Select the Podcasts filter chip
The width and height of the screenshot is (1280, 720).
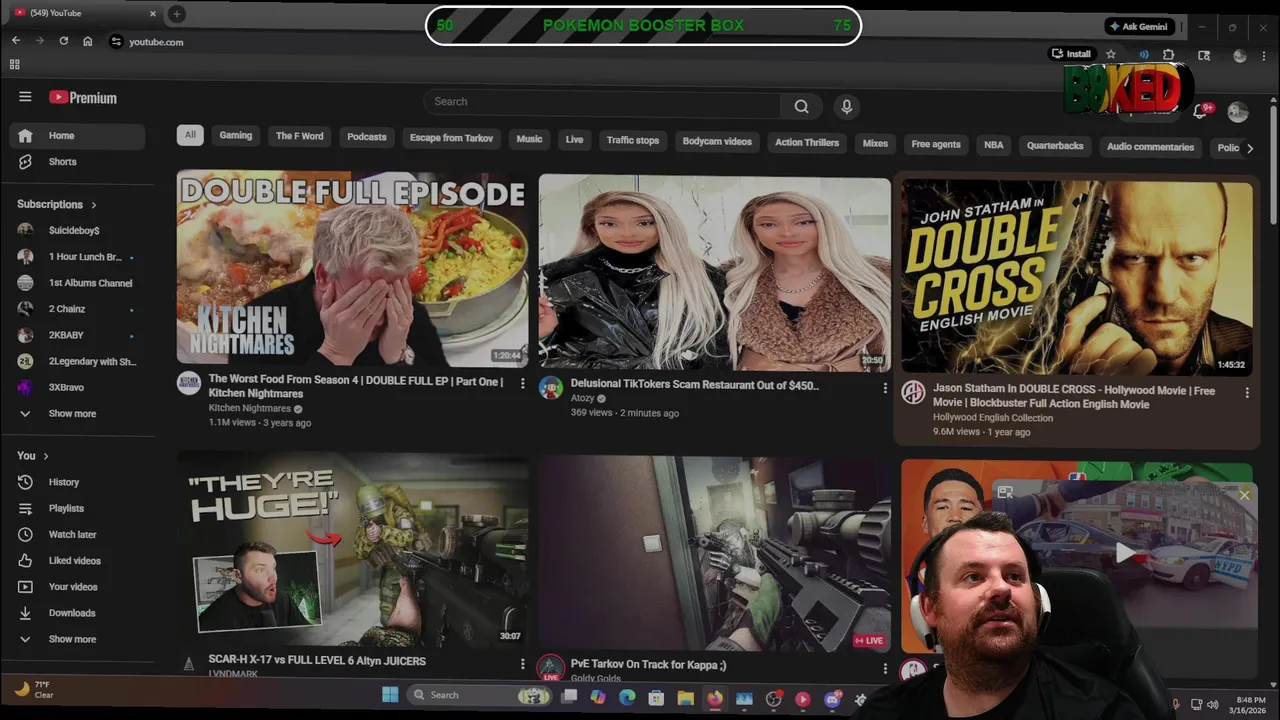point(366,137)
